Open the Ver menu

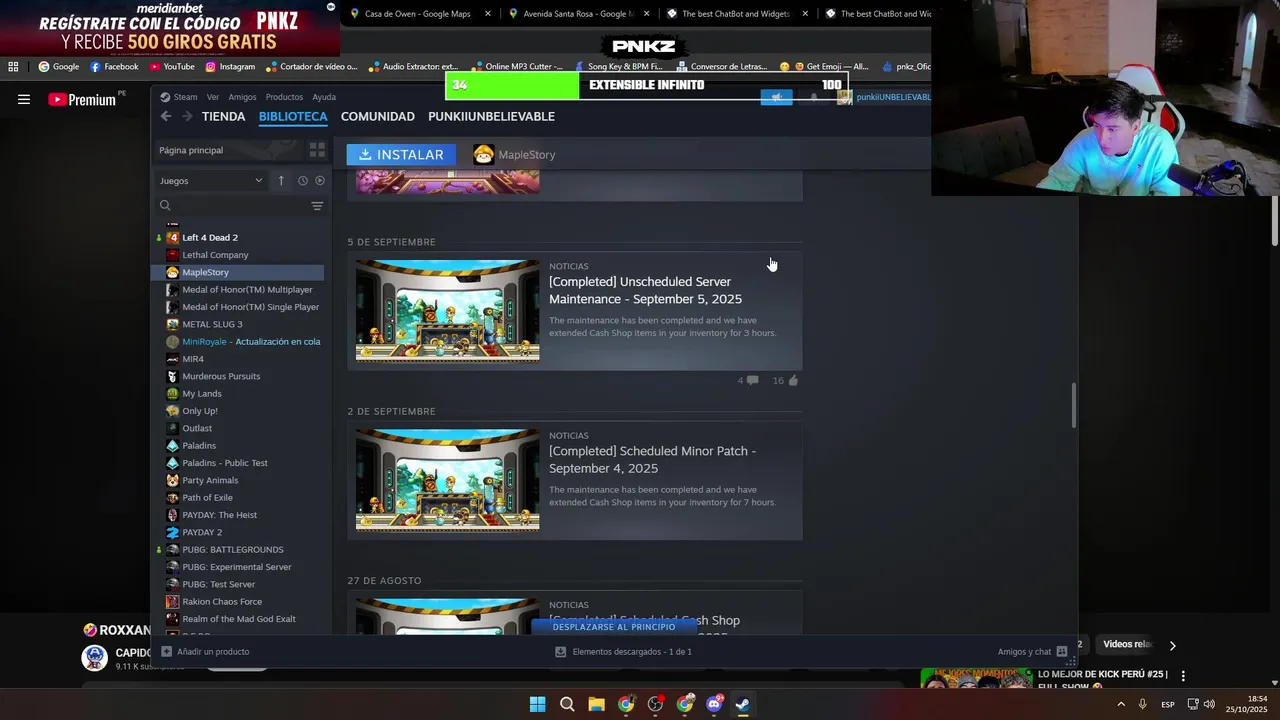[x=213, y=97]
